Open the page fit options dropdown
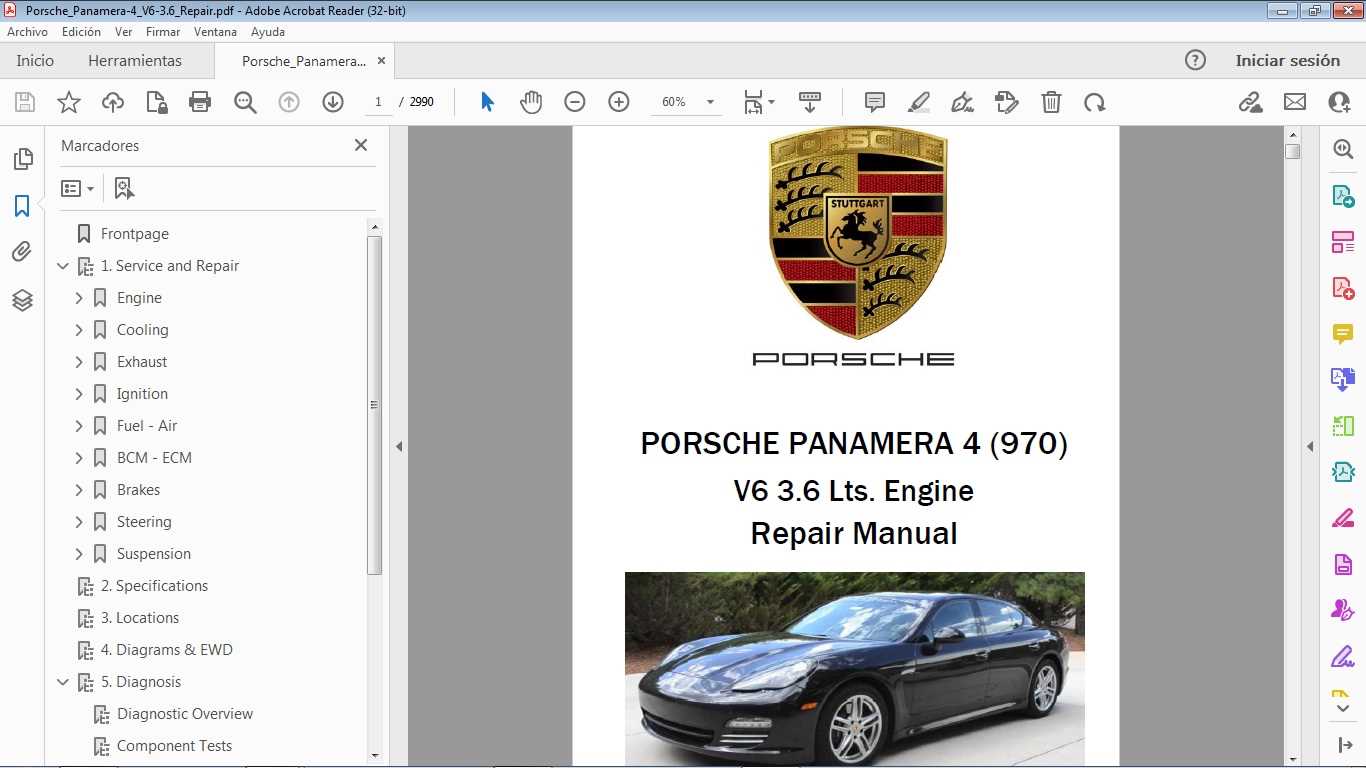 (759, 102)
